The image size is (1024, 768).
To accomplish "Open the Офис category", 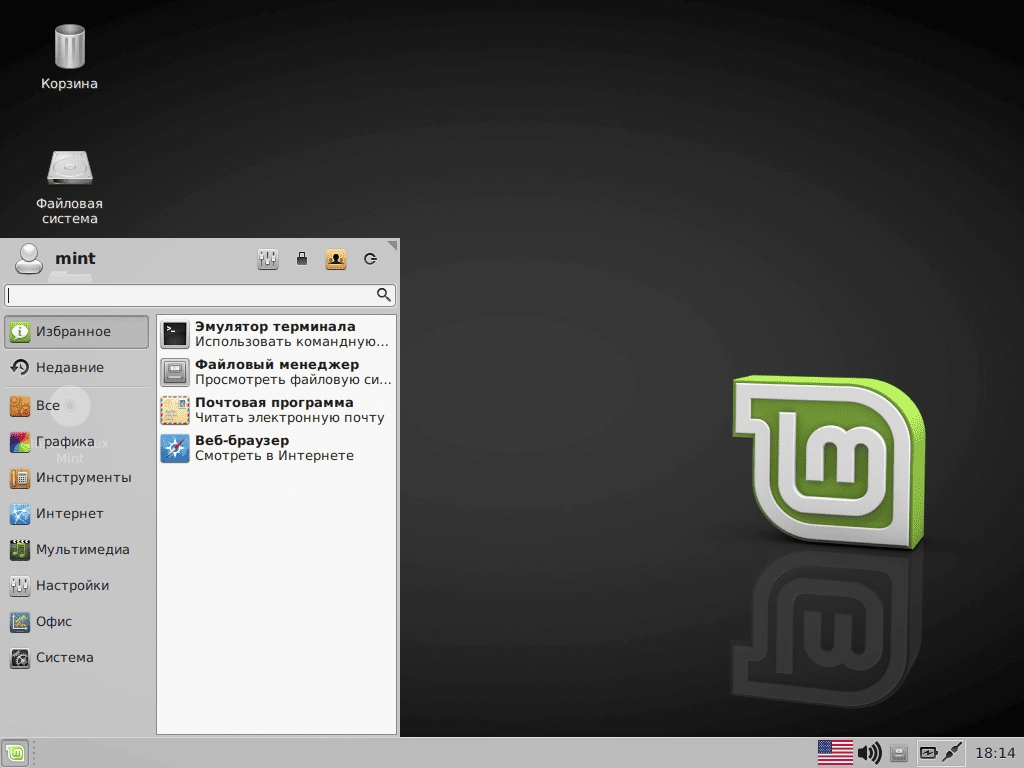I will tap(76, 622).
